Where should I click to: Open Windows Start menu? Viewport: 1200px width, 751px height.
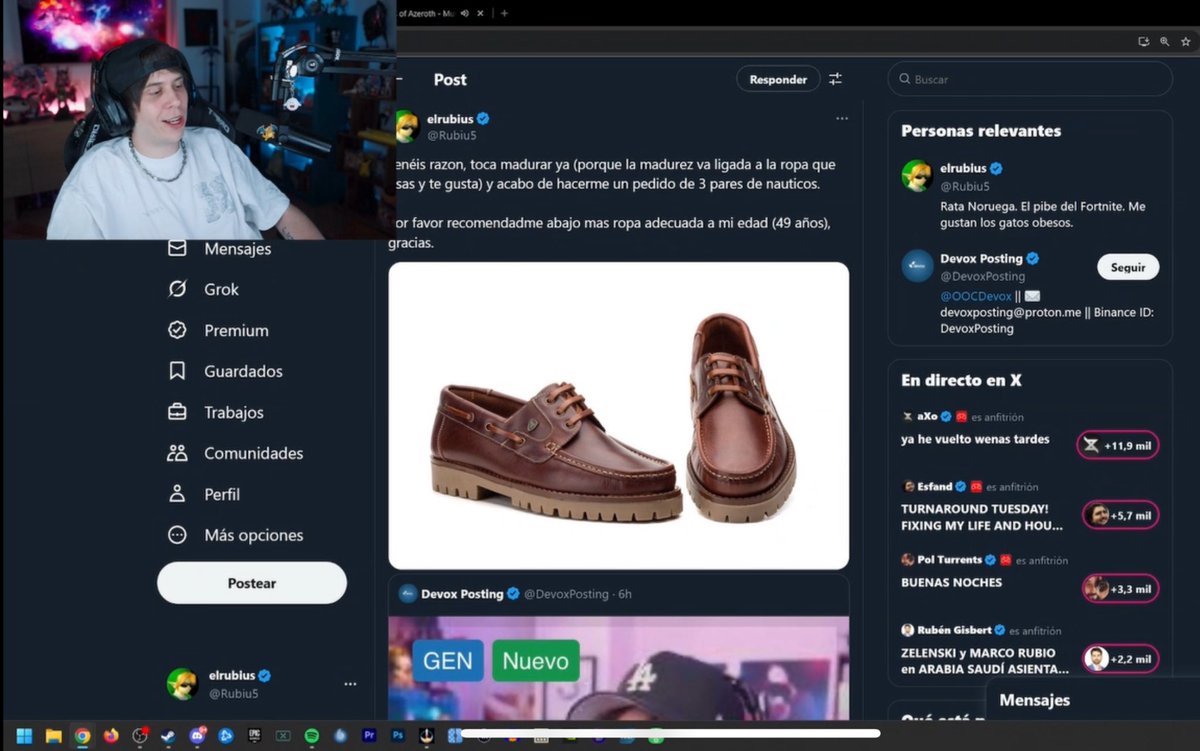pos(24,736)
